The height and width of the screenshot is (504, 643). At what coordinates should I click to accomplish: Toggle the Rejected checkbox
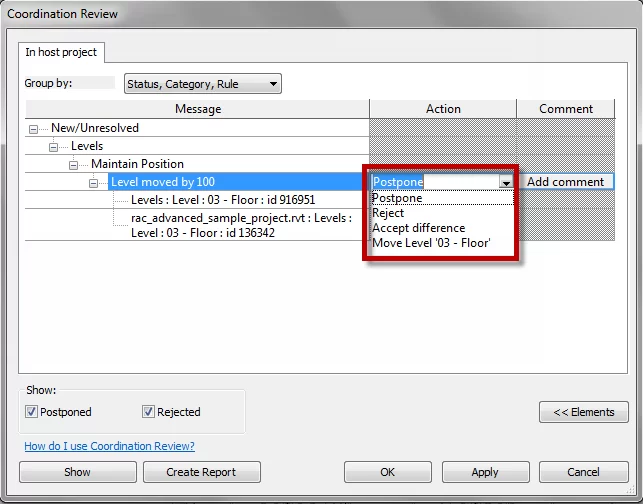point(149,412)
